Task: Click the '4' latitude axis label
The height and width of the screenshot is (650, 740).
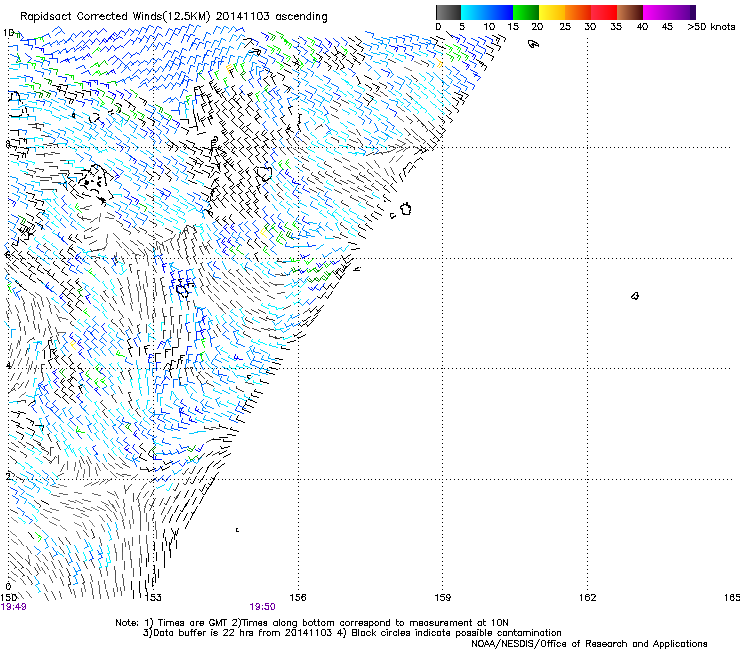Action: pos(8,365)
